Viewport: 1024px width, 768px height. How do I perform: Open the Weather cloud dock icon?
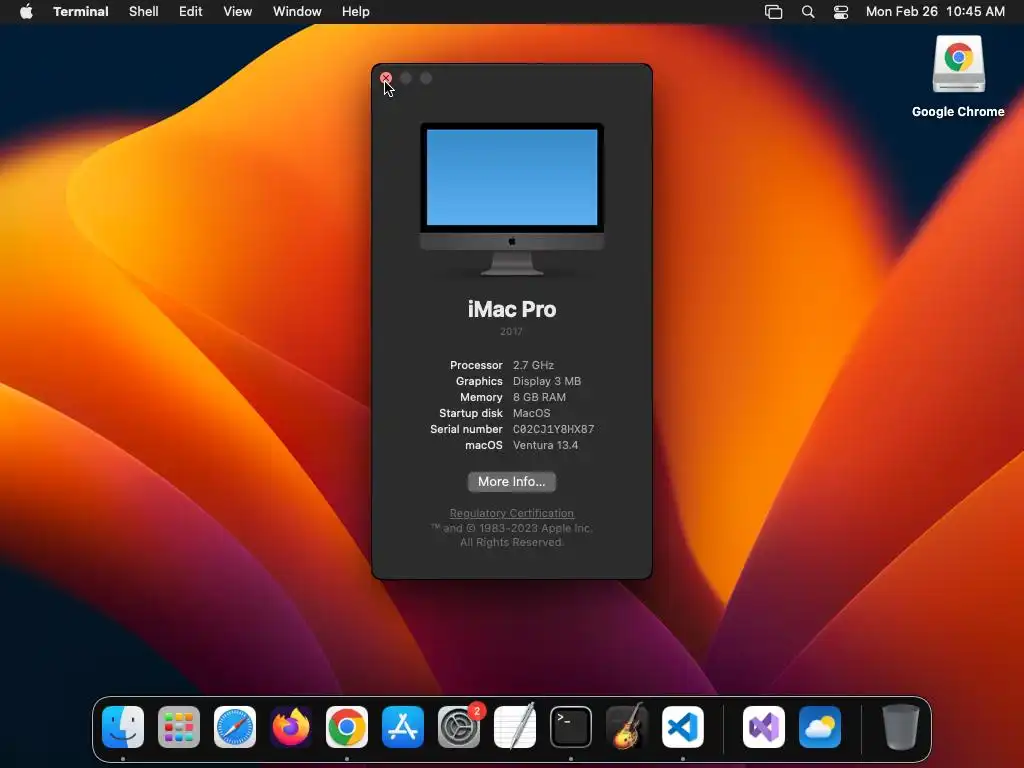(820, 727)
